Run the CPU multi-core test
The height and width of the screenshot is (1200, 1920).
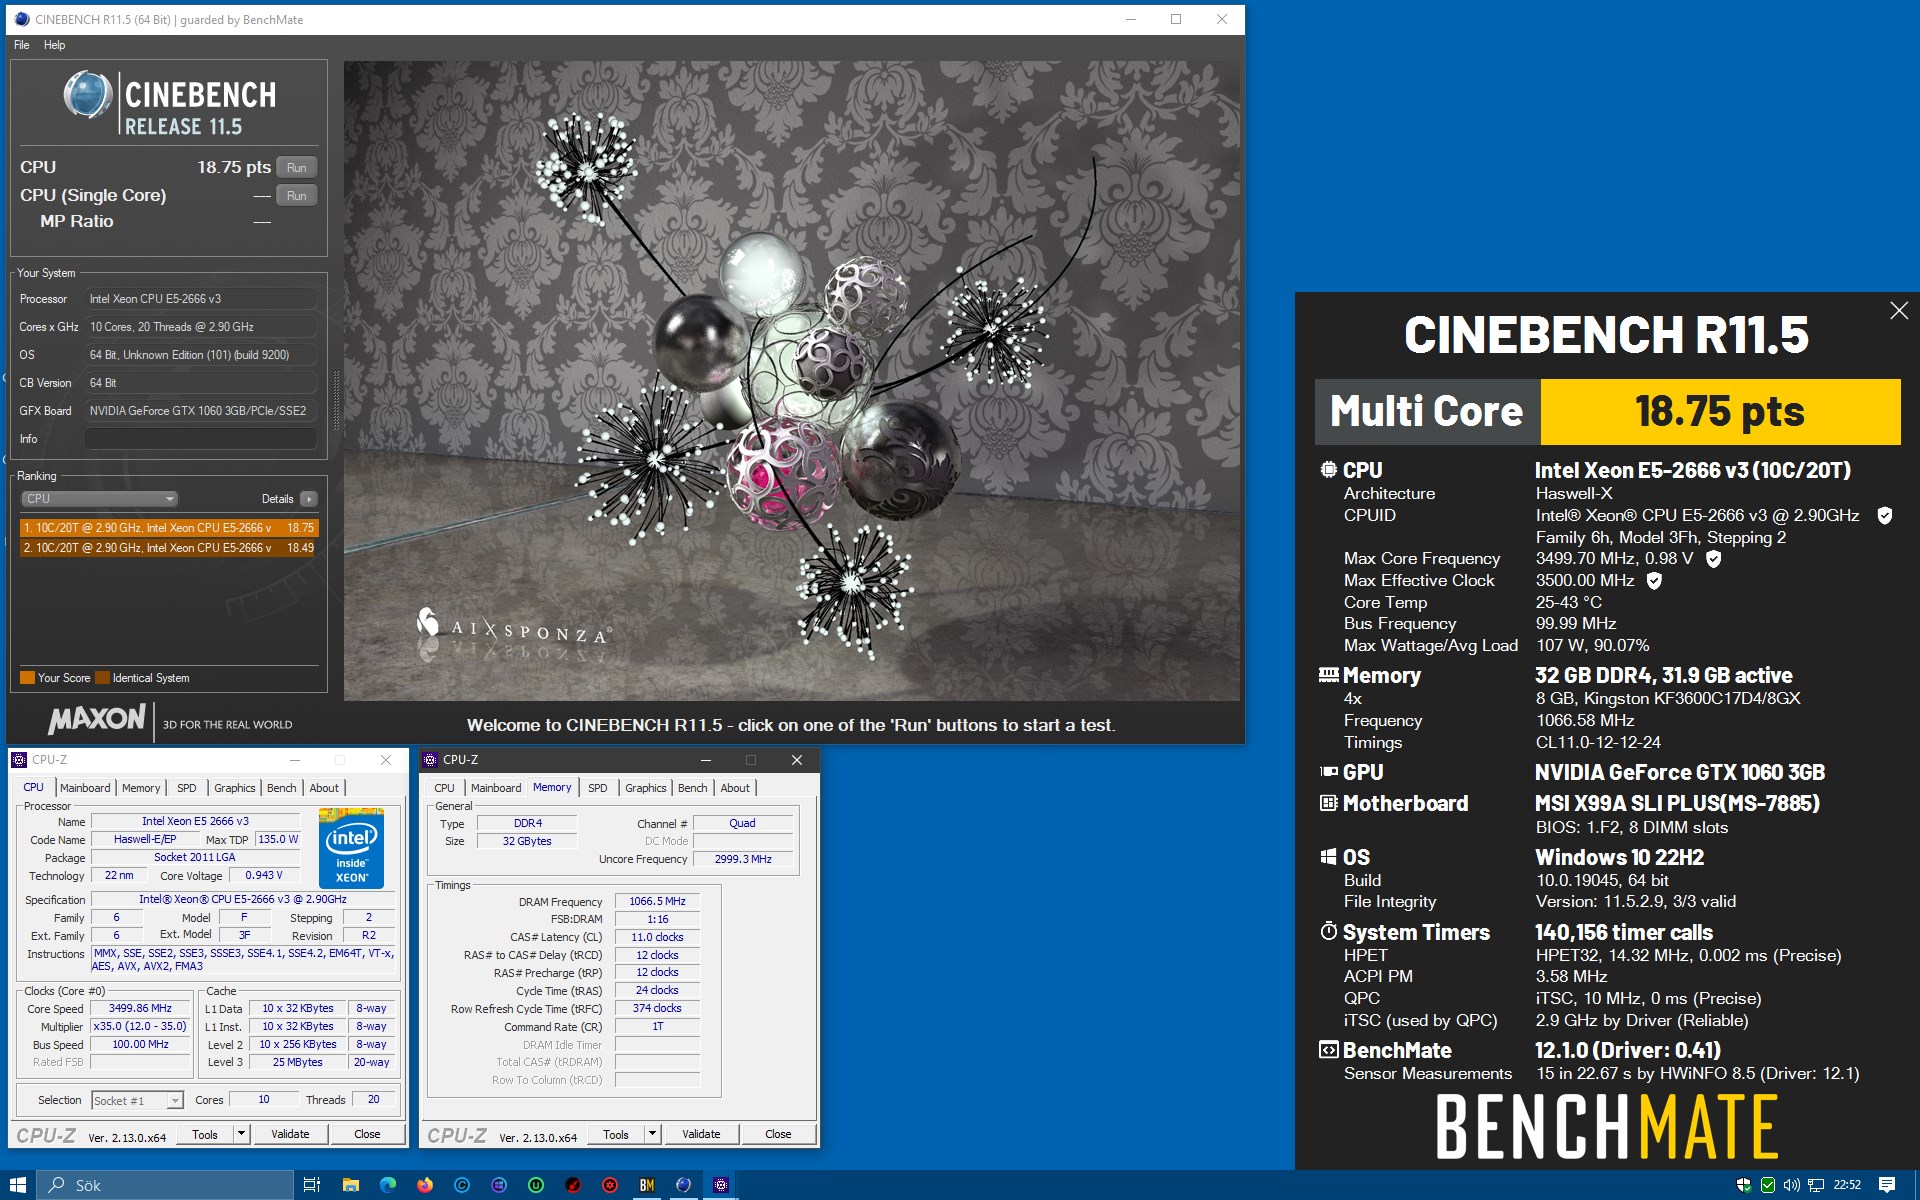point(297,167)
